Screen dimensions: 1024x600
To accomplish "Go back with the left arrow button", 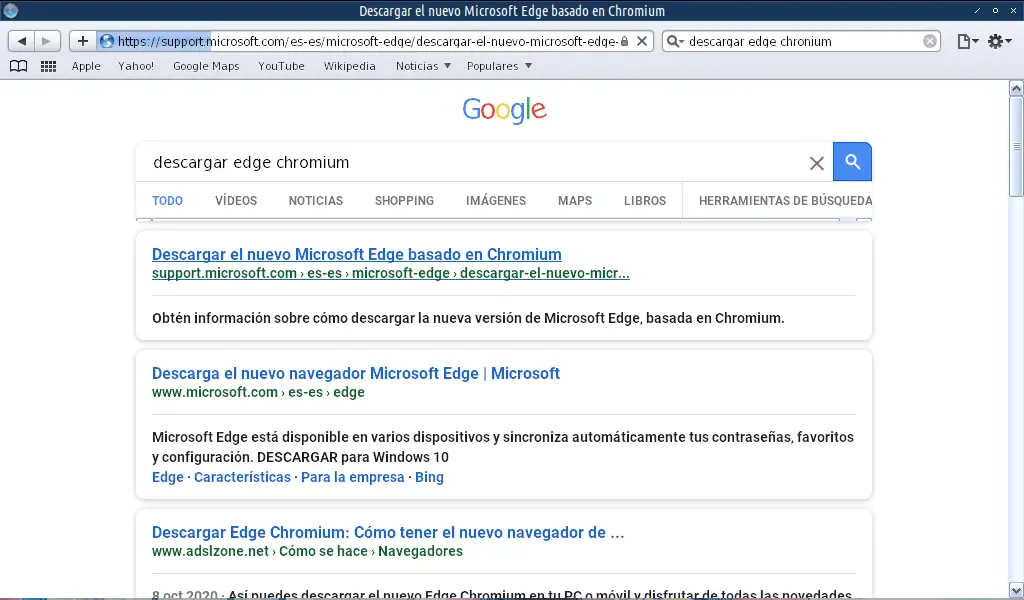I will pos(22,41).
